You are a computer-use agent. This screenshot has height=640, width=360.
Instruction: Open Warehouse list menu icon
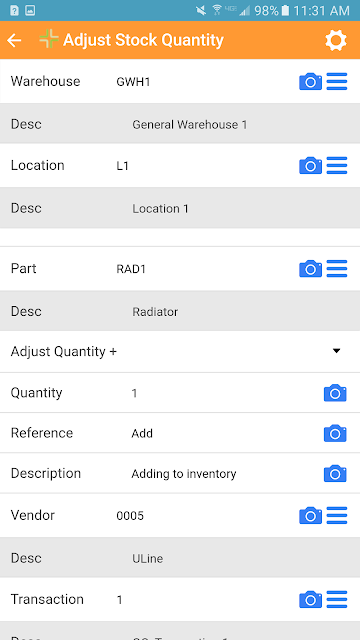coord(337,81)
